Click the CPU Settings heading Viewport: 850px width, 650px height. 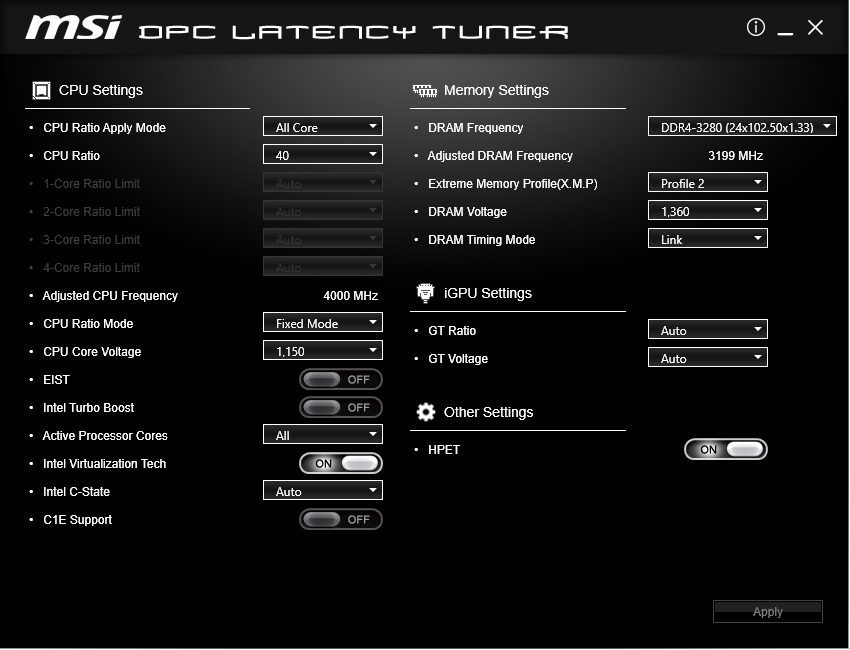point(101,90)
